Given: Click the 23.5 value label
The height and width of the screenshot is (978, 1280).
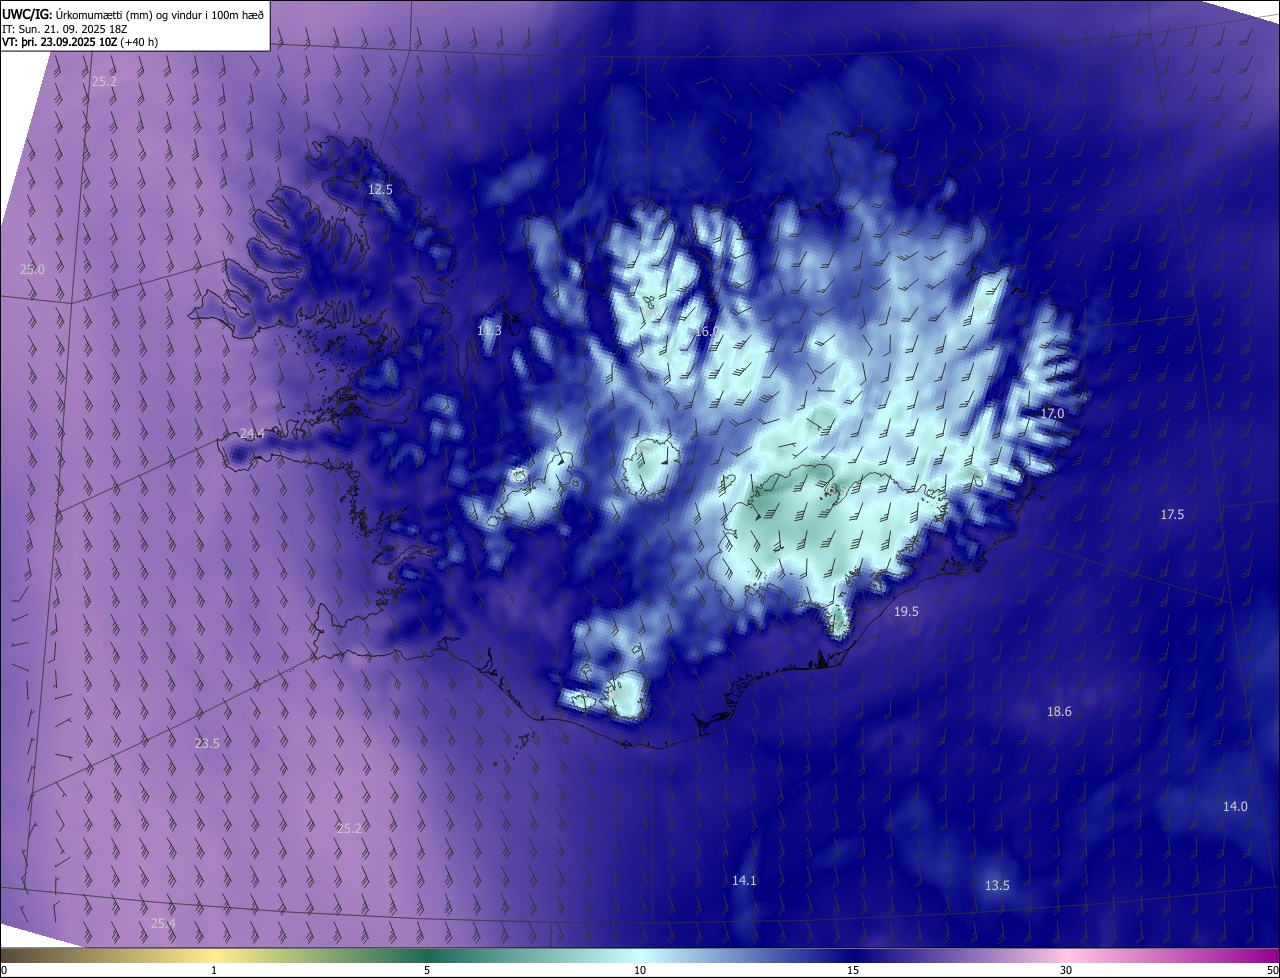Looking at the screenshot, I should click(207, 743).
